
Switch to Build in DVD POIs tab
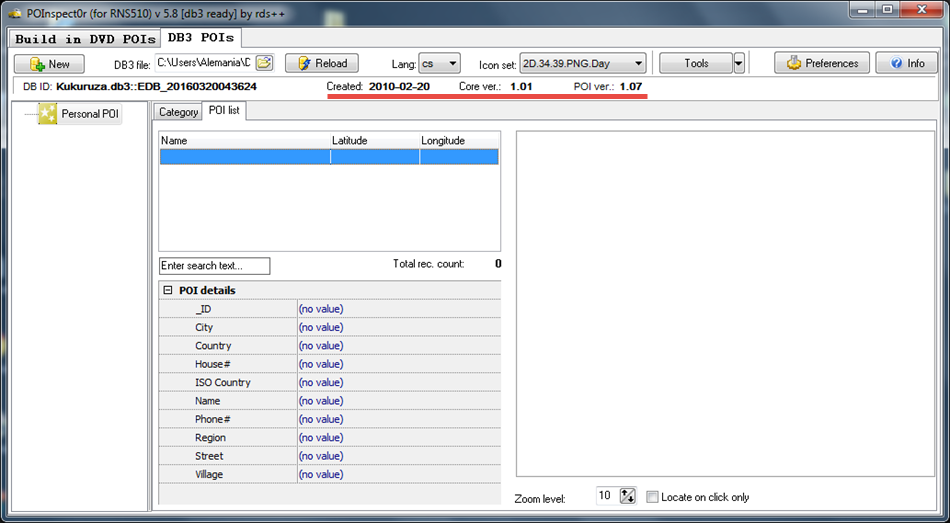85,39
